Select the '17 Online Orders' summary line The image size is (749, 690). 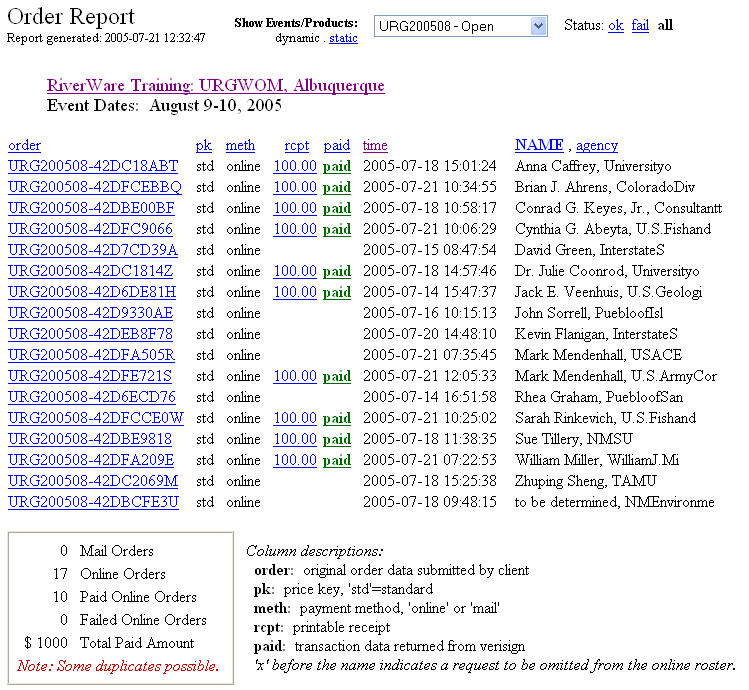(x=109, y=573)
